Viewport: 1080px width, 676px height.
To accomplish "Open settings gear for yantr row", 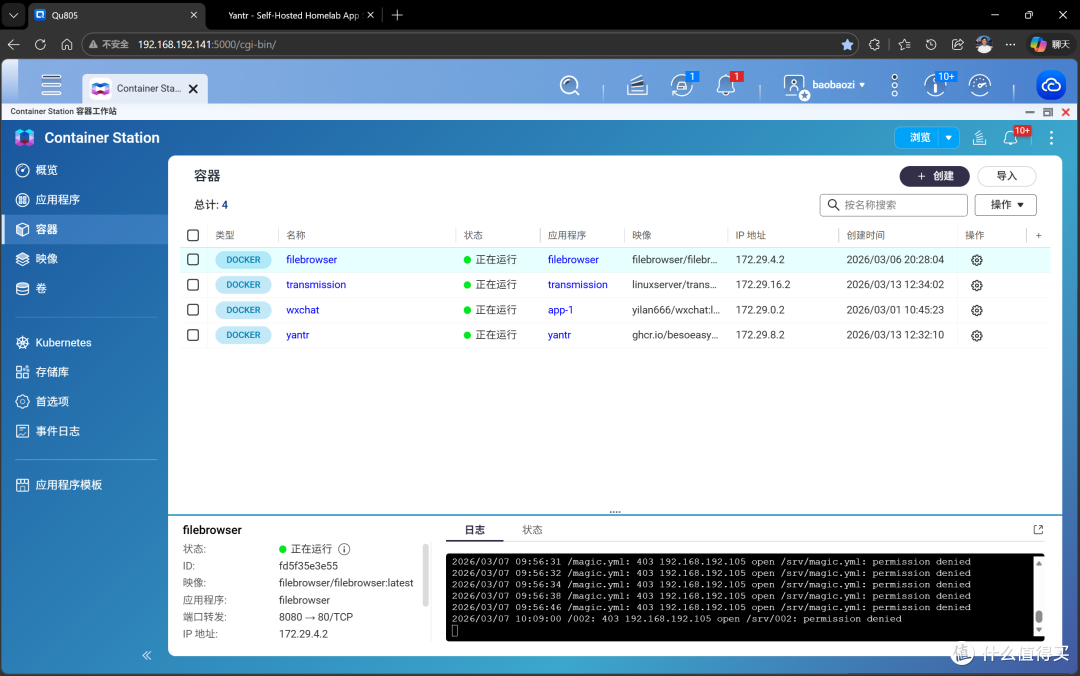I will [977, 336].
